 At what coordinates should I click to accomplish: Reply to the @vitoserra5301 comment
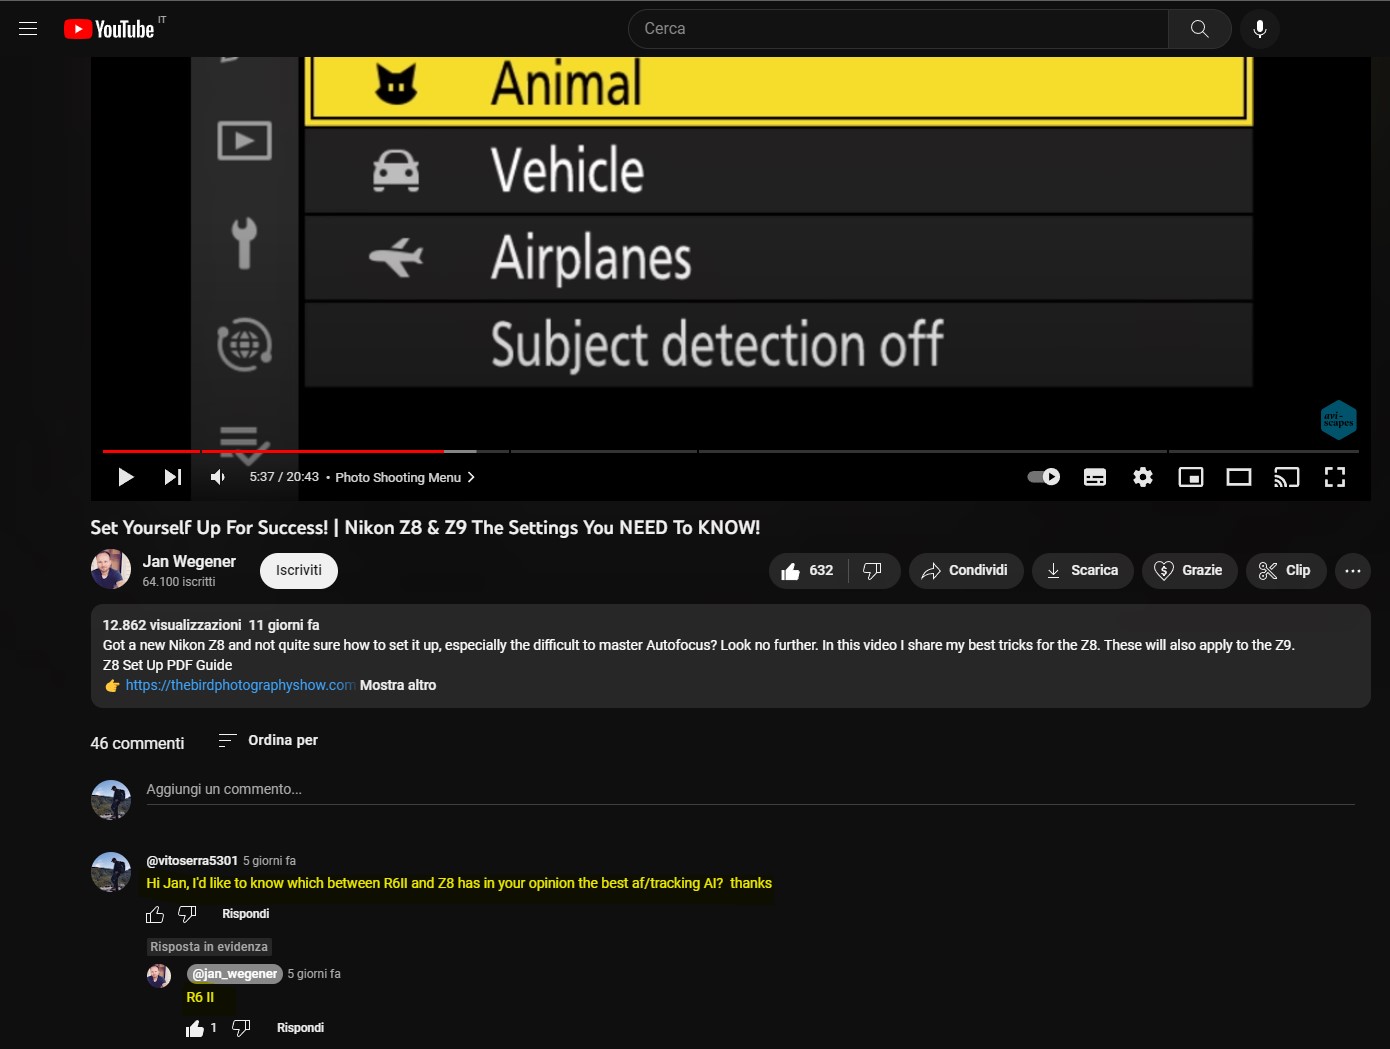[x=246, y=914]
